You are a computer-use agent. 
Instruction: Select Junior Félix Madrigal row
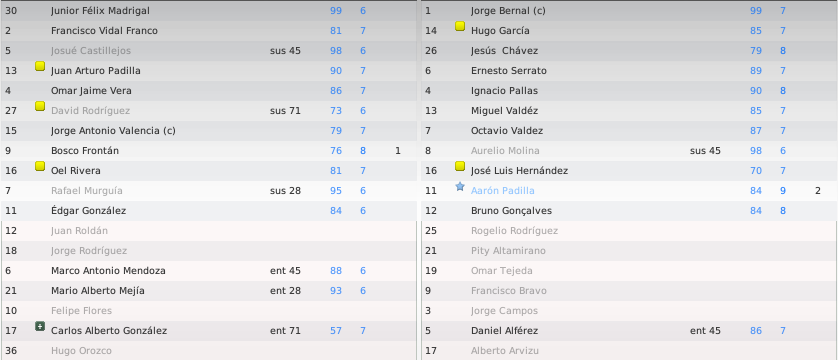(x=208, y=11)
